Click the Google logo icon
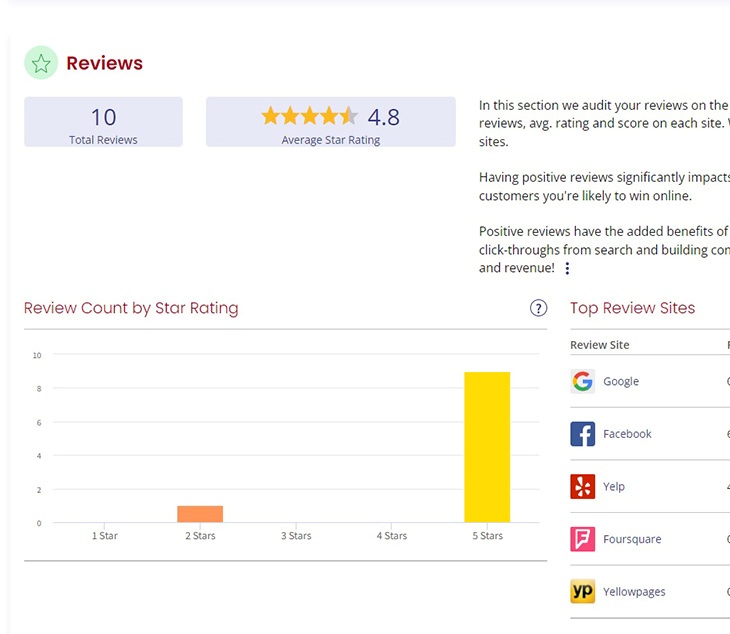Viewport: 730px width, 634px height. click(582, 381)
